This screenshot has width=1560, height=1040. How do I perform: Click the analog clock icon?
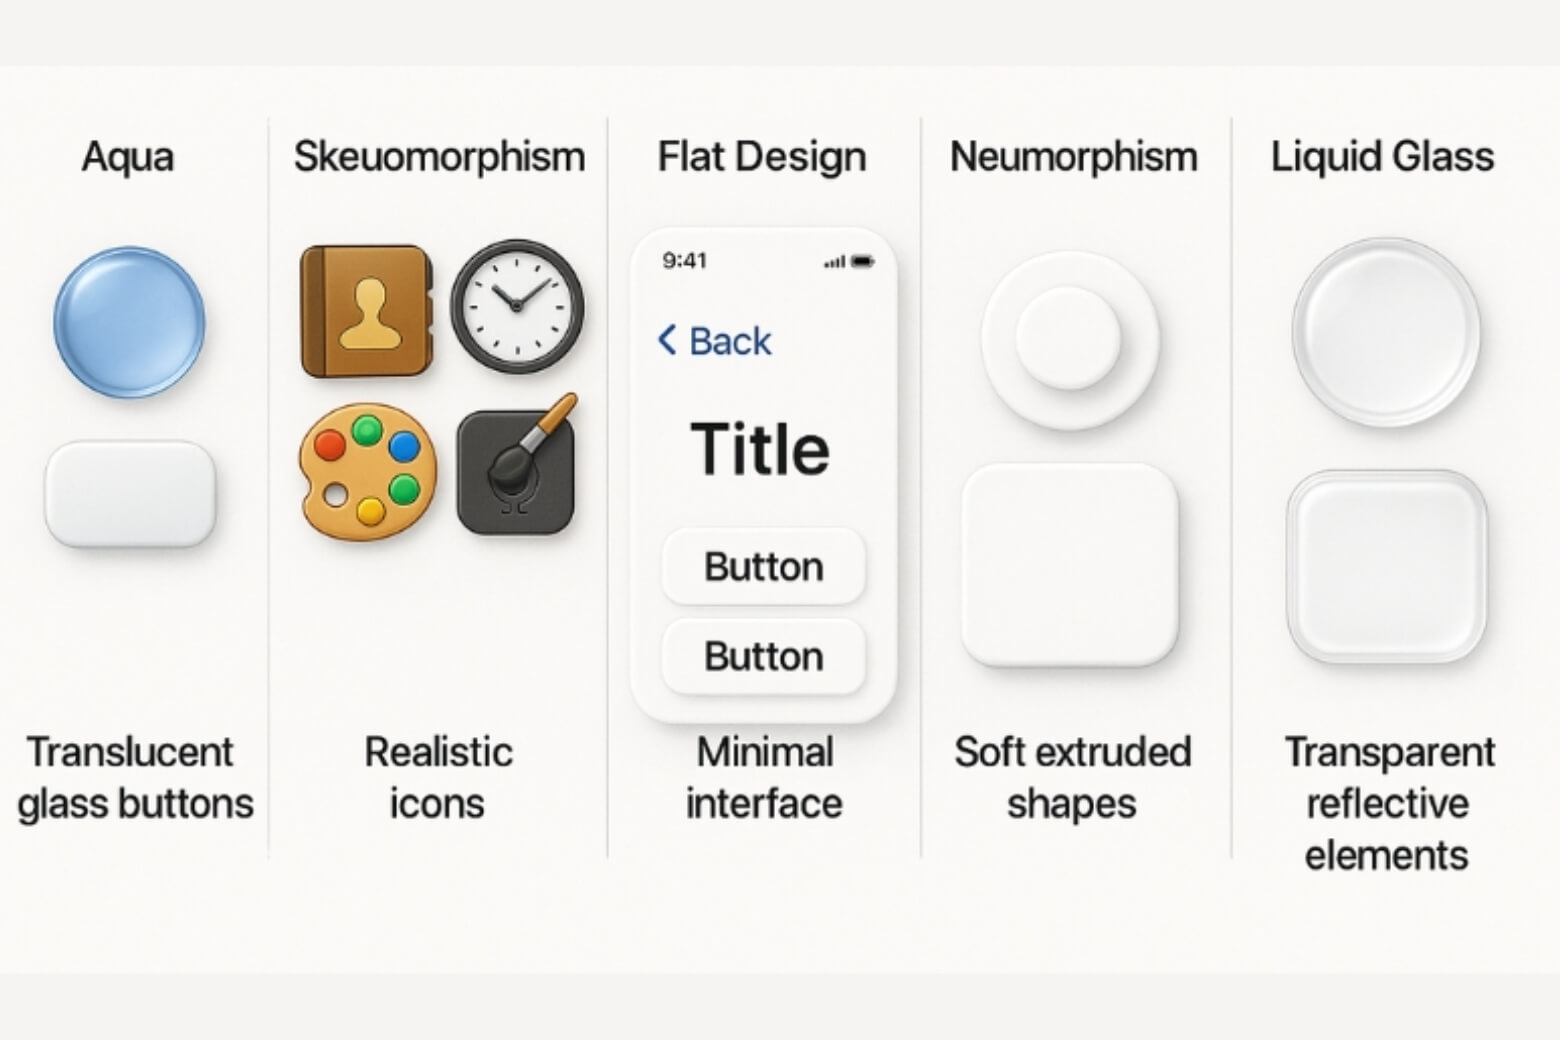tap(517, 306)
